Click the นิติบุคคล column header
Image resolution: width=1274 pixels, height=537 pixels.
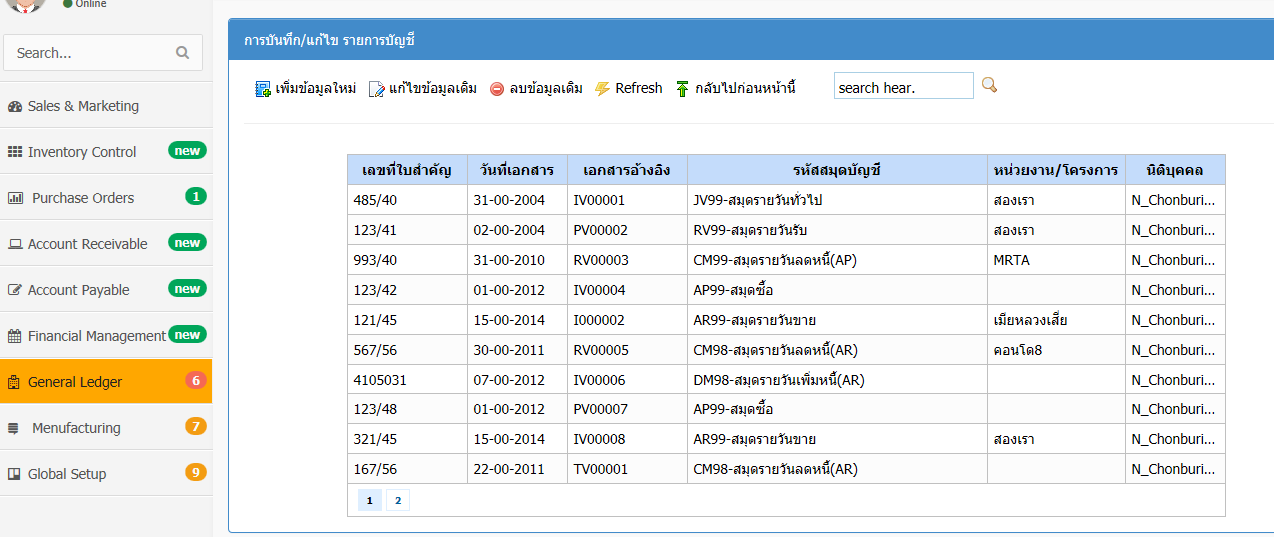tap(1175, 170)
